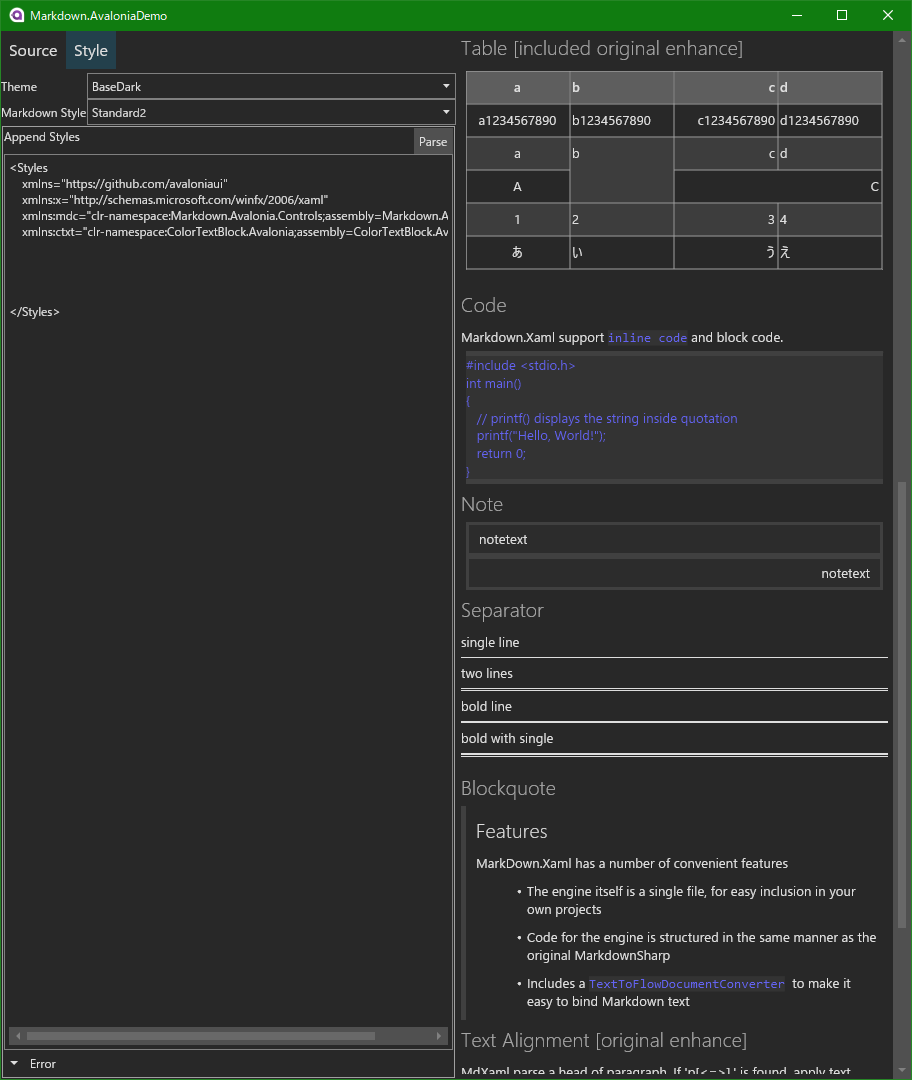Switch to the Source tab
912x1080 pixels.
point(33,50)
